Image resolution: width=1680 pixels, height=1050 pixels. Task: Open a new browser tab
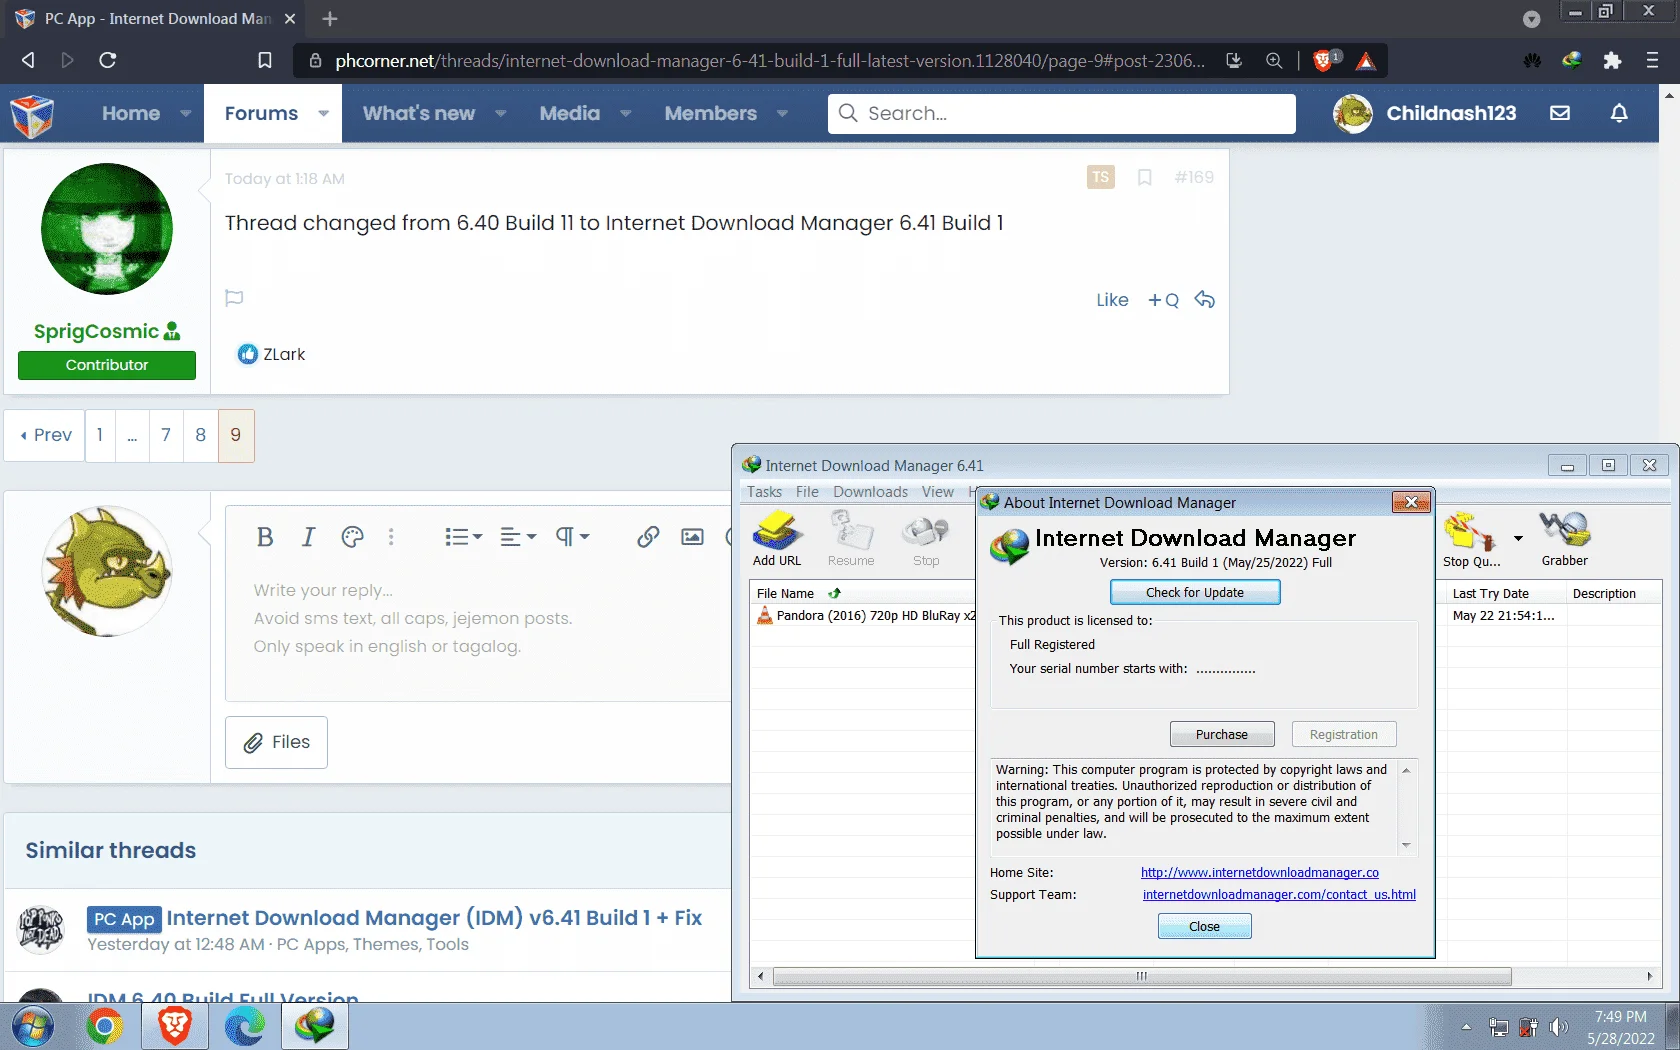(x=330, y=19)
